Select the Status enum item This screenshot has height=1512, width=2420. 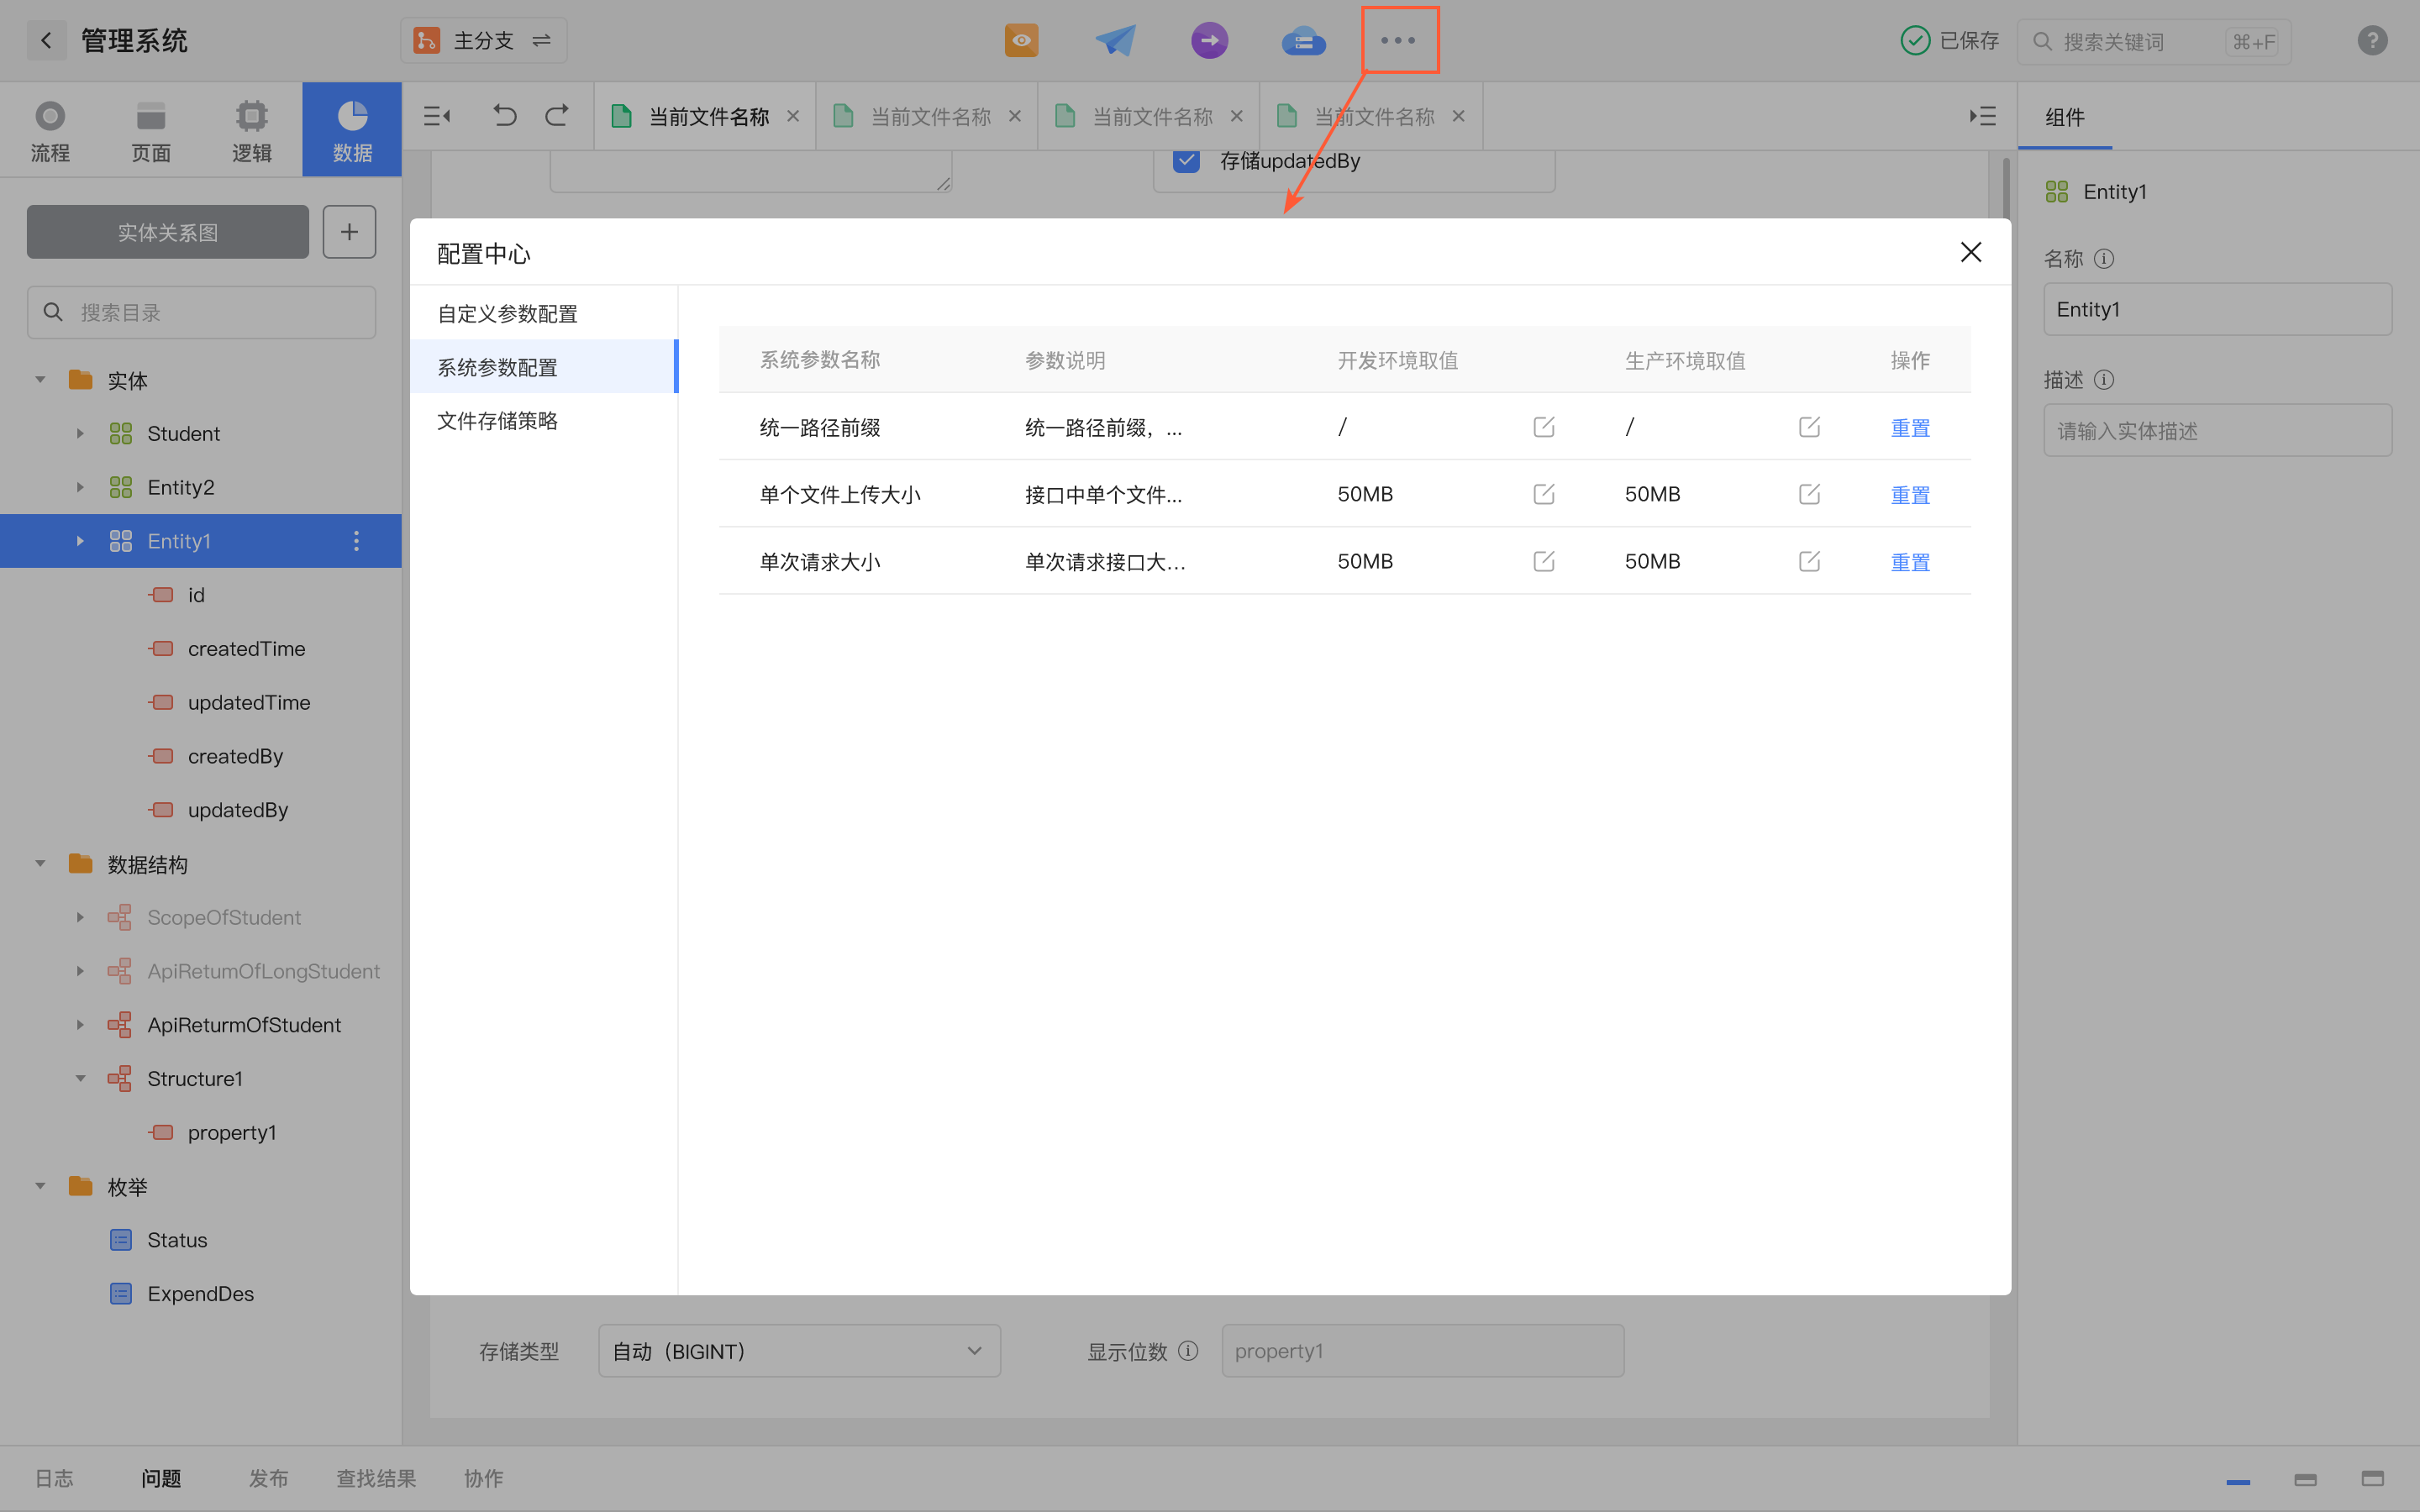[177, 1240]
